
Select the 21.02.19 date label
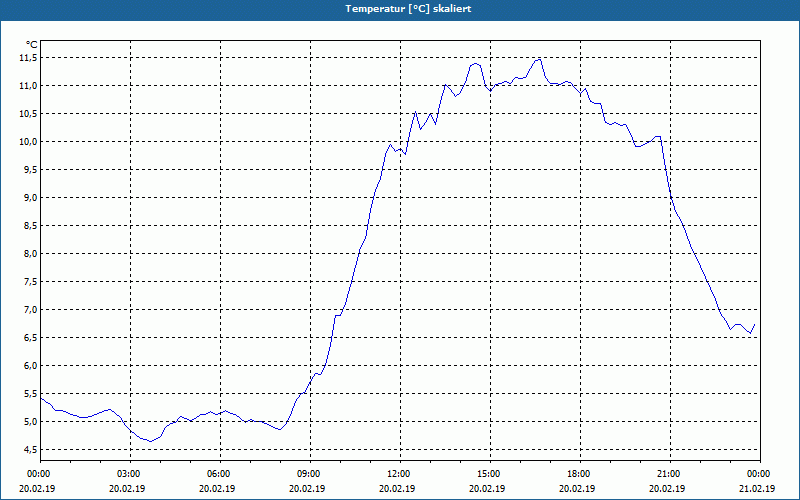pyautogui.click(x=758, y=489)
